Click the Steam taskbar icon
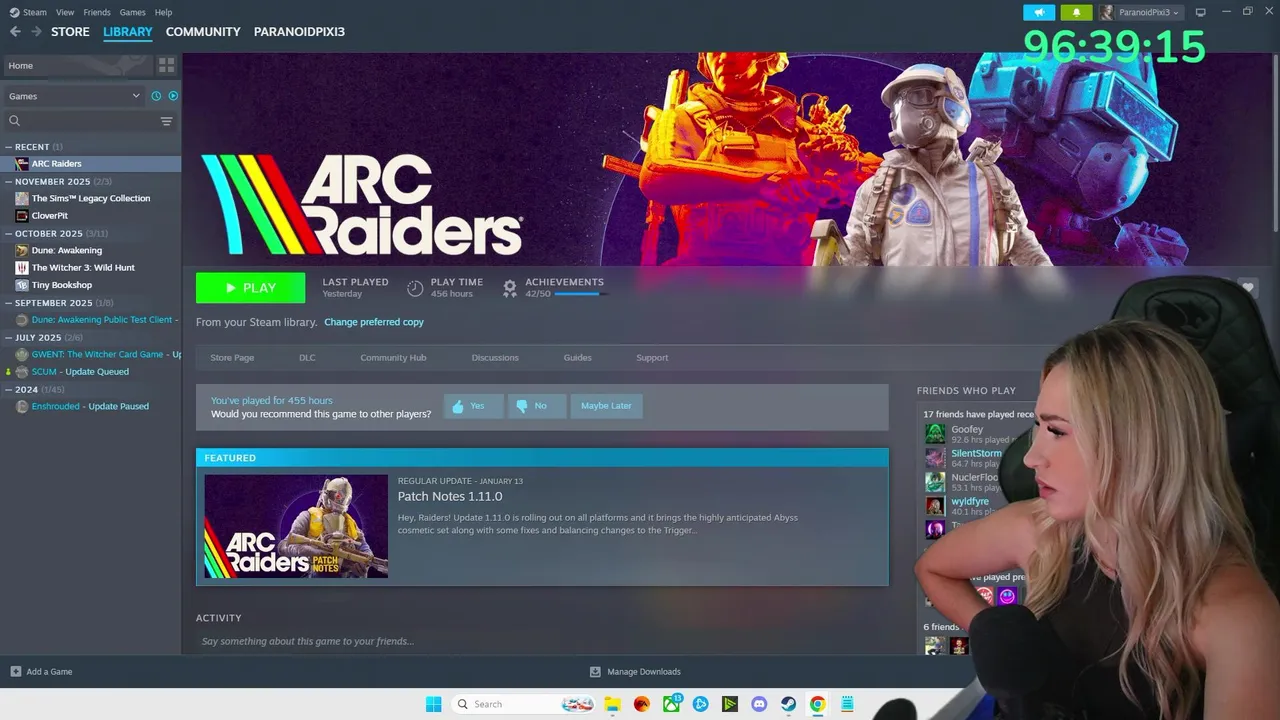Image resolution: width=1280 pixels, height=720 pixels. (x=788, y=704)
